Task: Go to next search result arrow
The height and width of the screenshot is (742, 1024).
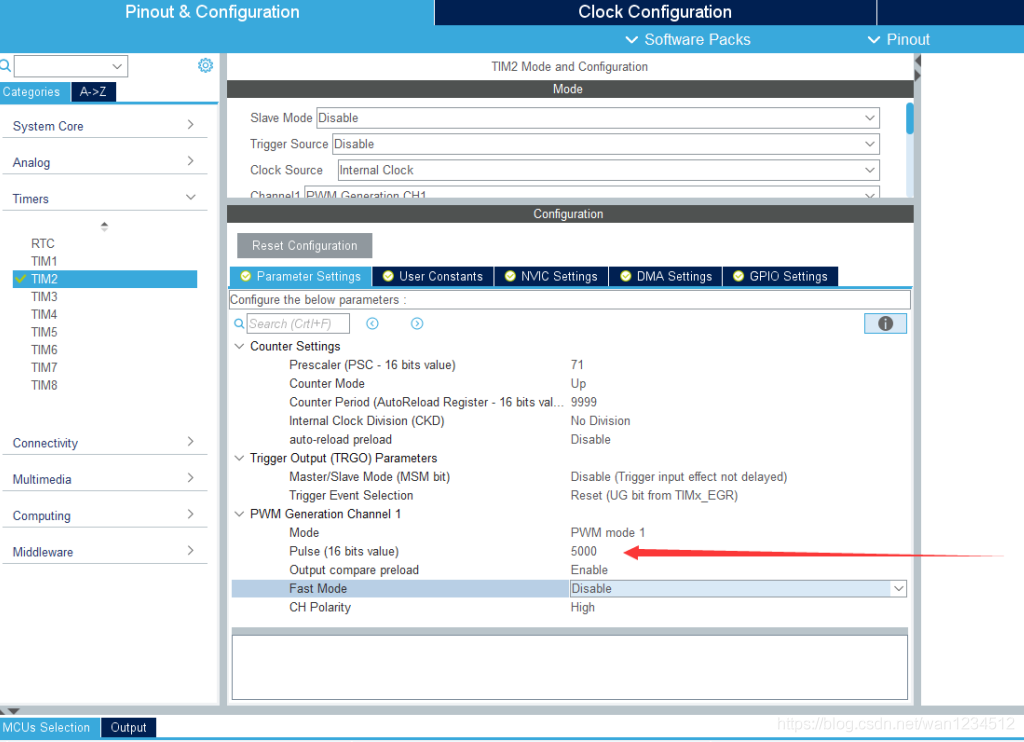Action: coord(417,323)
